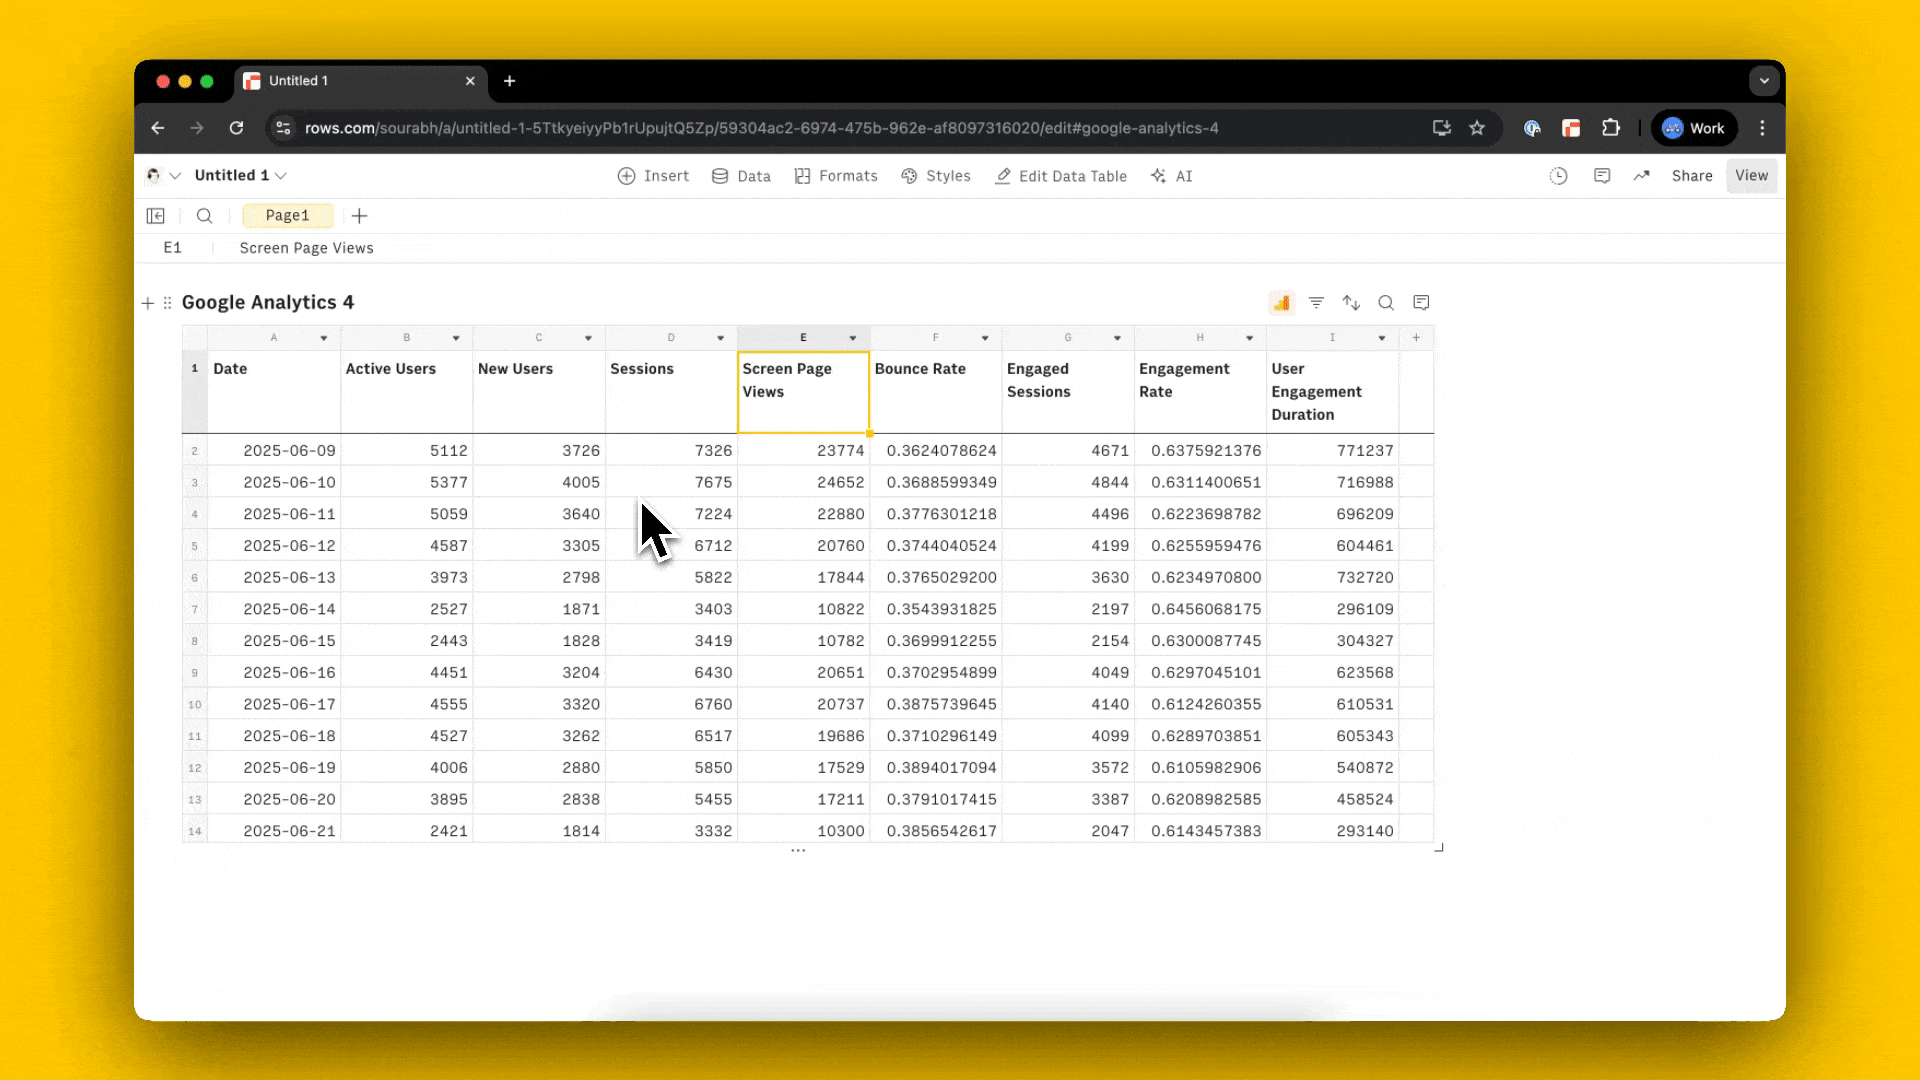Screen dimensions: 1920x1080
Task: Open the Insert menu
Action: 653,176
